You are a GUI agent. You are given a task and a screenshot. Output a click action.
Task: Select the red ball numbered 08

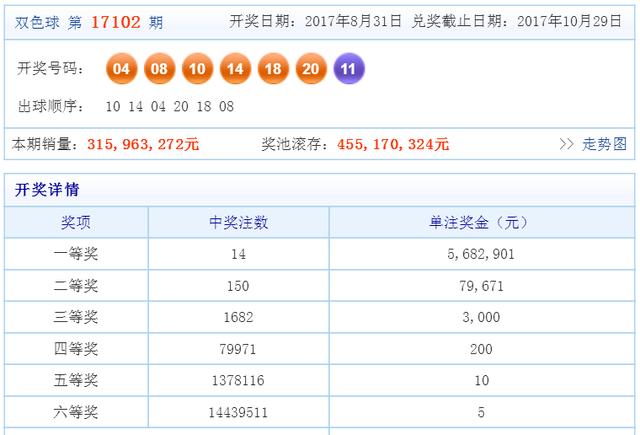pyautogui.click(x=160, y=69)
